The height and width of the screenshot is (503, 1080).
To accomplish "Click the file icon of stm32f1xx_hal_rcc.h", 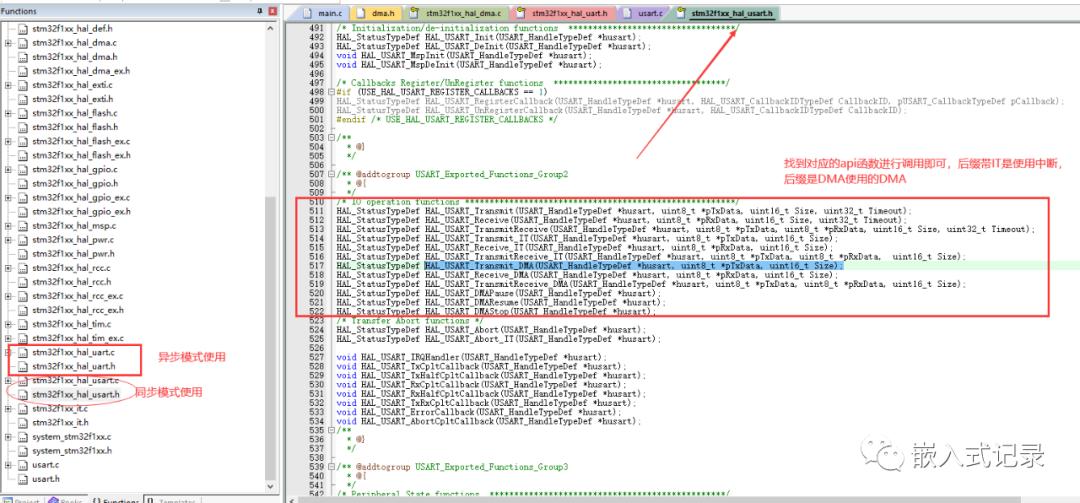I will point(23,282).
